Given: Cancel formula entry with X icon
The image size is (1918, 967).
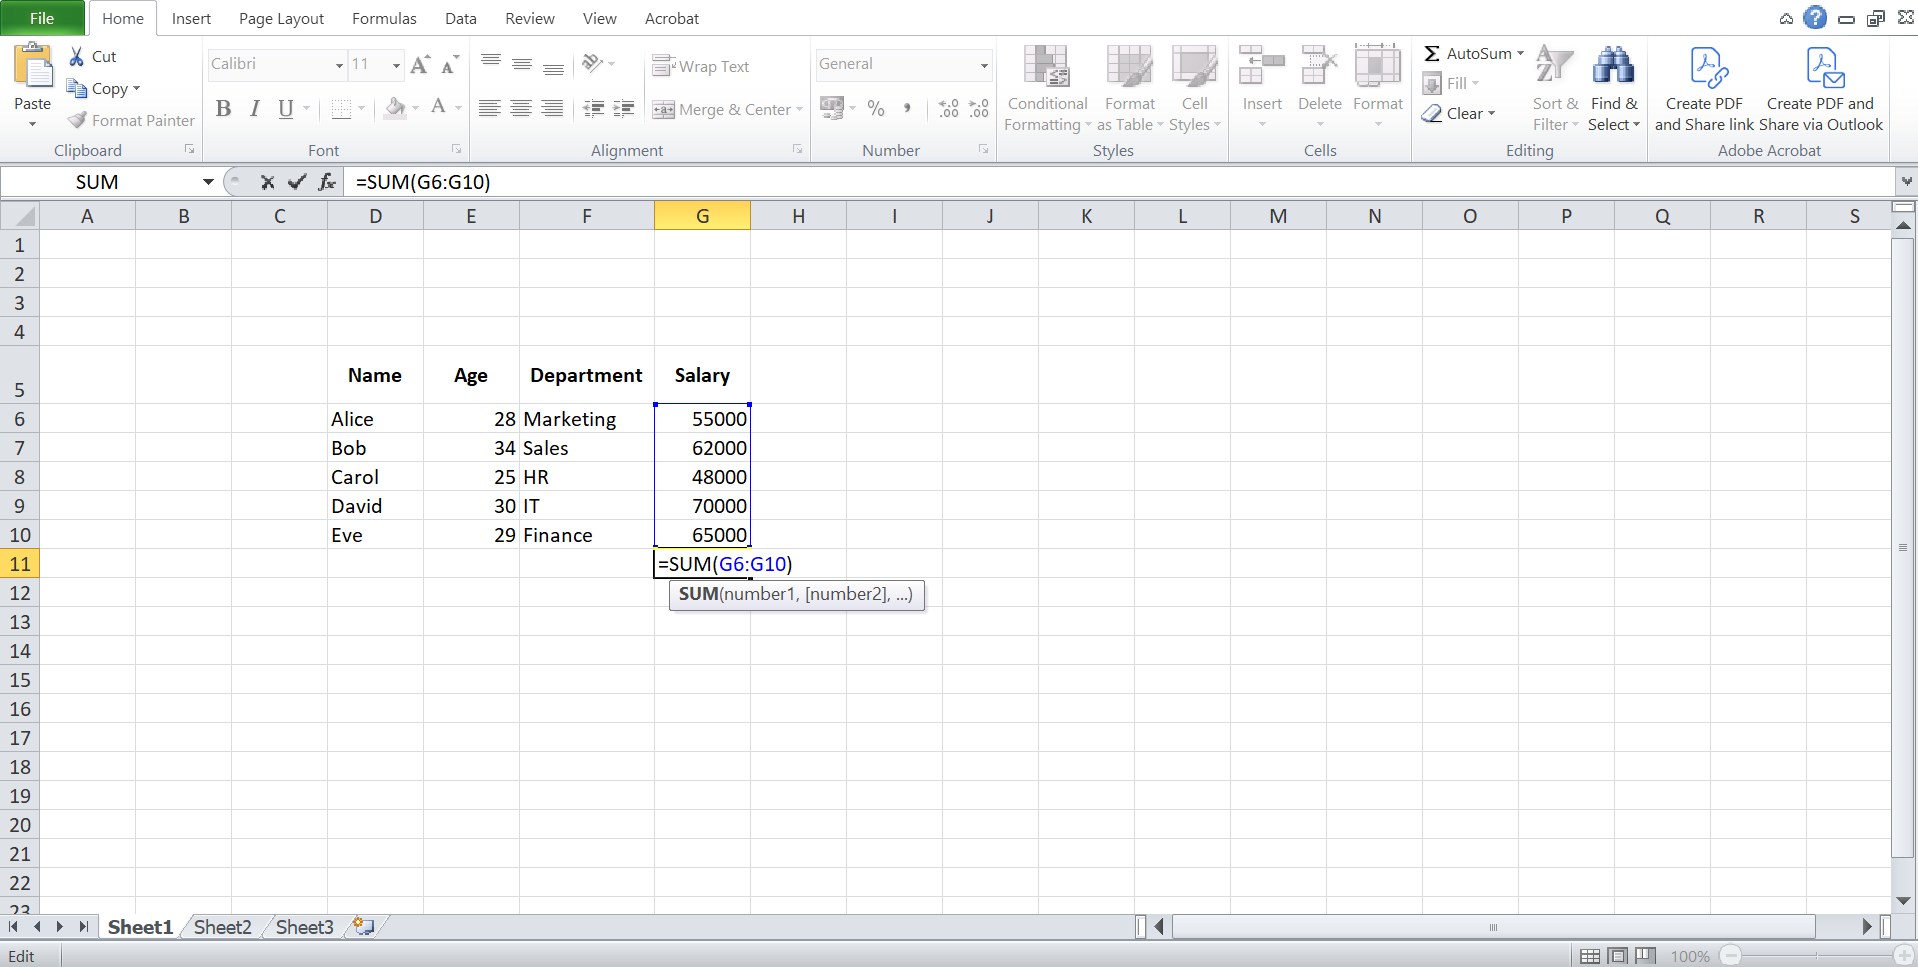Looking at the screenshot, I should click(267, 182).
